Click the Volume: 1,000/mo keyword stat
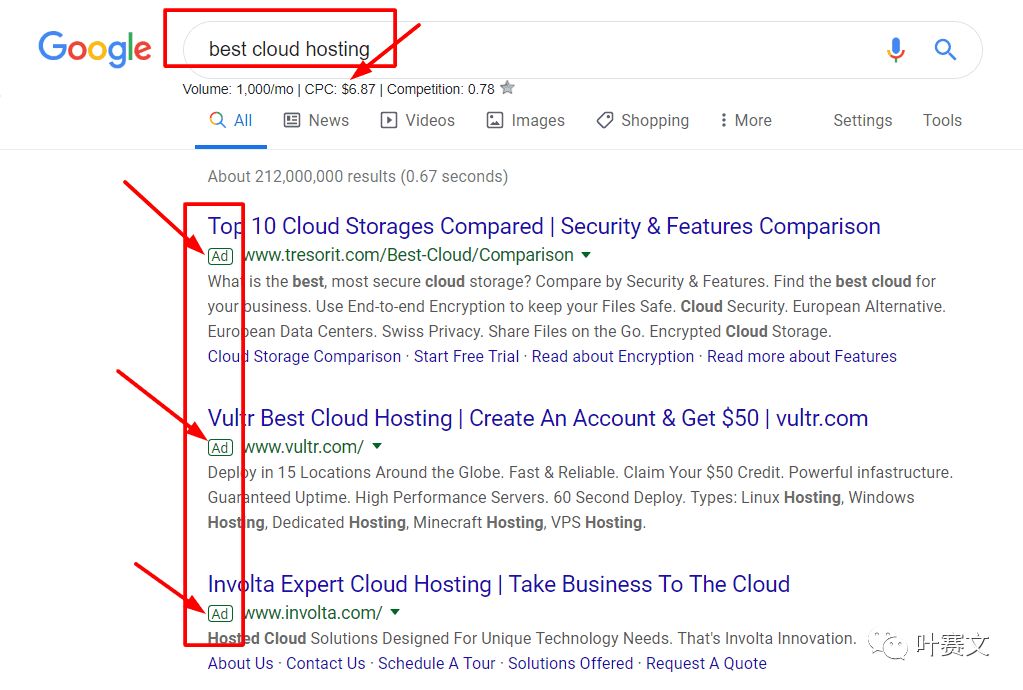Viewport: 1023px width, 690px height. pyautogui.click(x=238, y=89)
